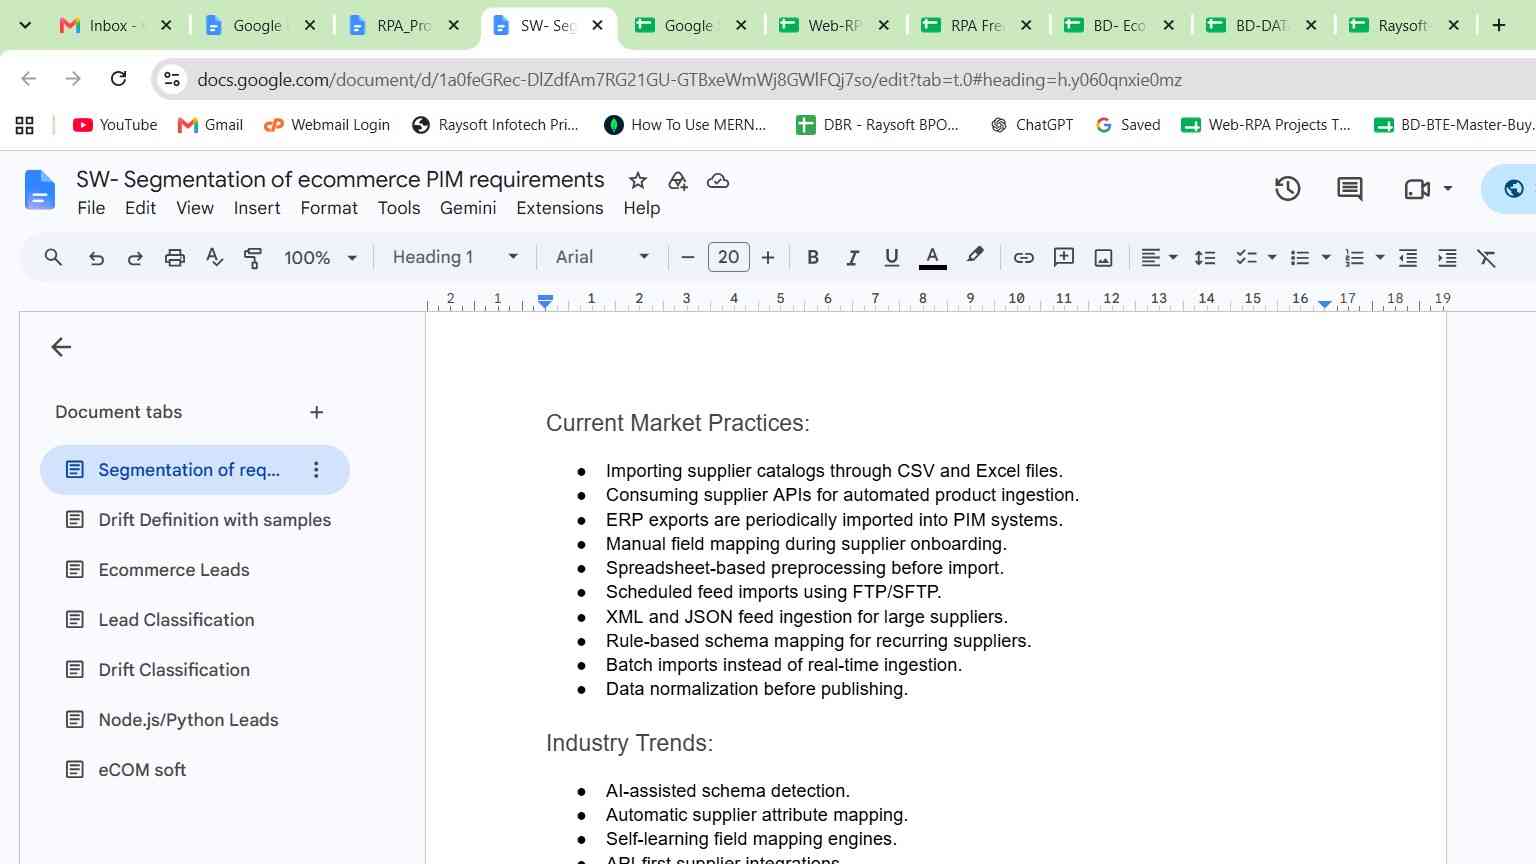Click the add comment toolbar icon
Screen dimensions: 1536x864
pyautogui.click(x=1064, y=258)
